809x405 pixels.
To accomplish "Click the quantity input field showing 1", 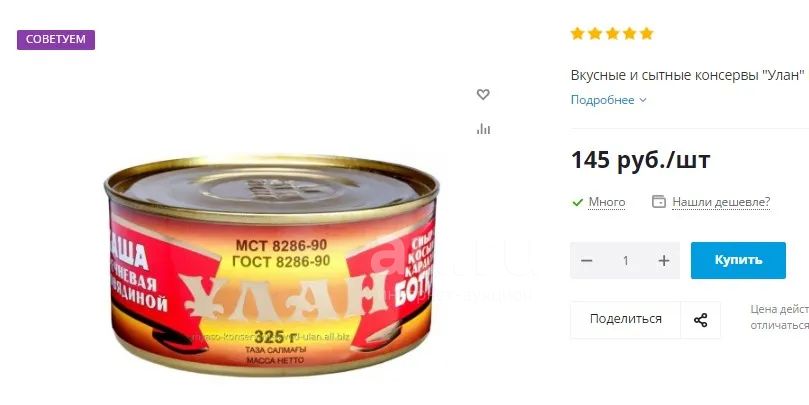I will point(625,261).
